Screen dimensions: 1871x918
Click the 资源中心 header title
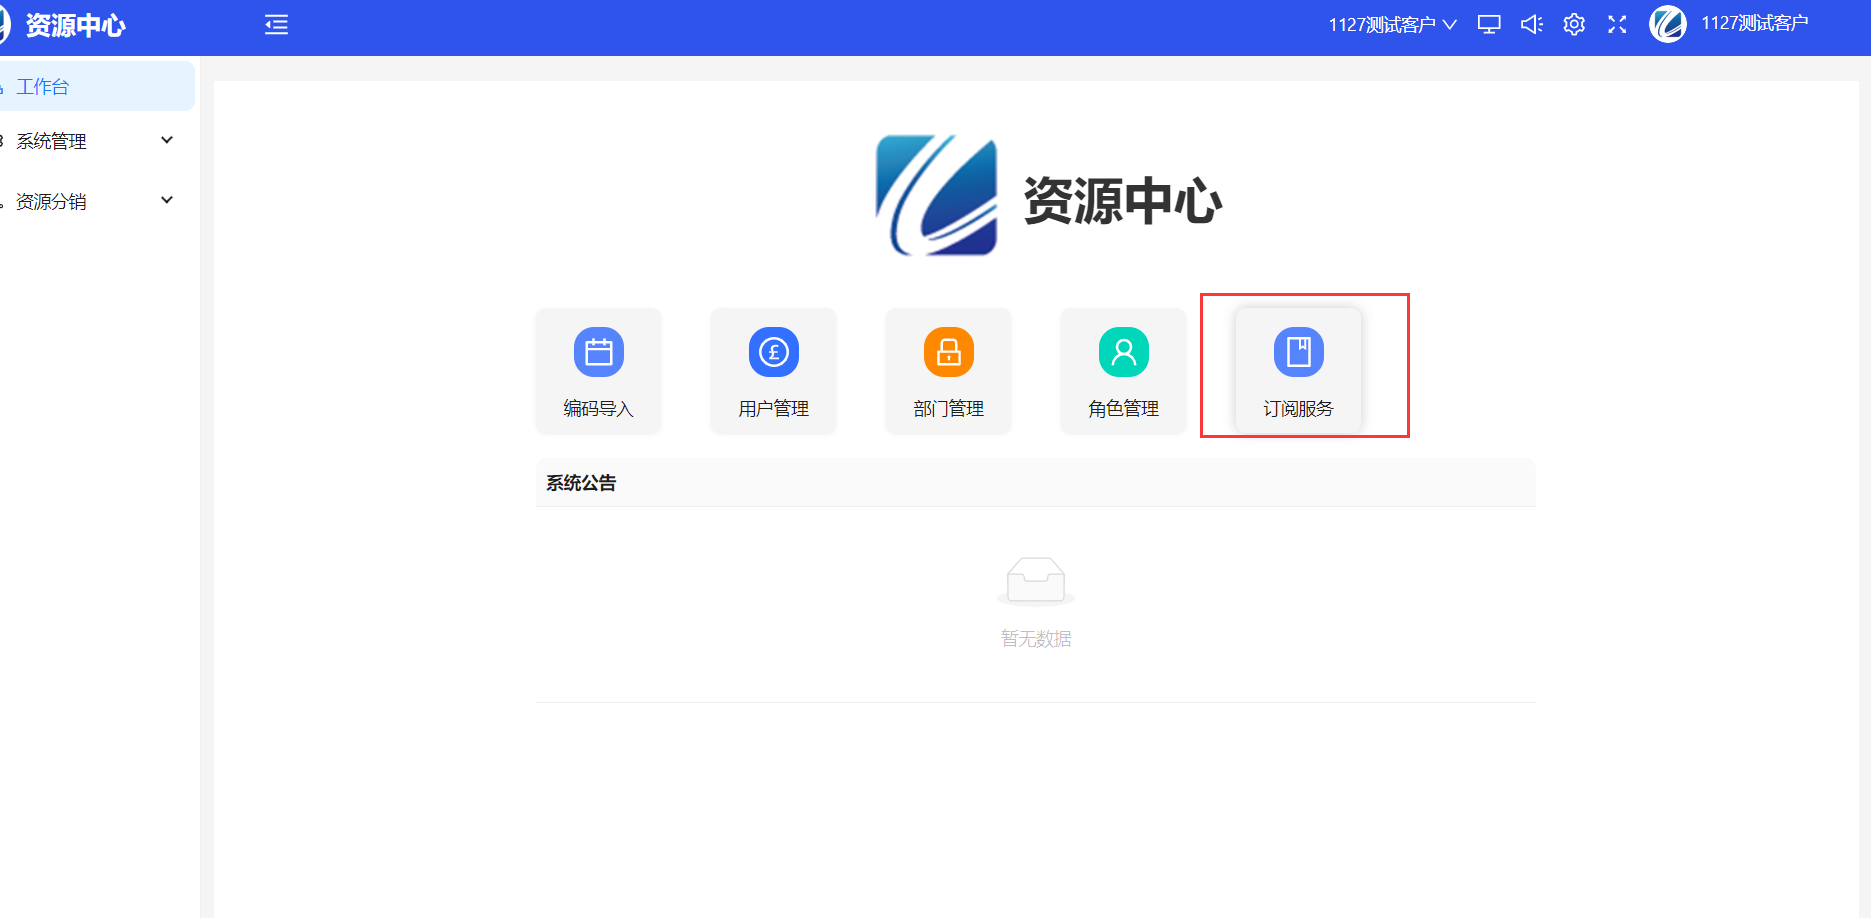coord(75,25)
